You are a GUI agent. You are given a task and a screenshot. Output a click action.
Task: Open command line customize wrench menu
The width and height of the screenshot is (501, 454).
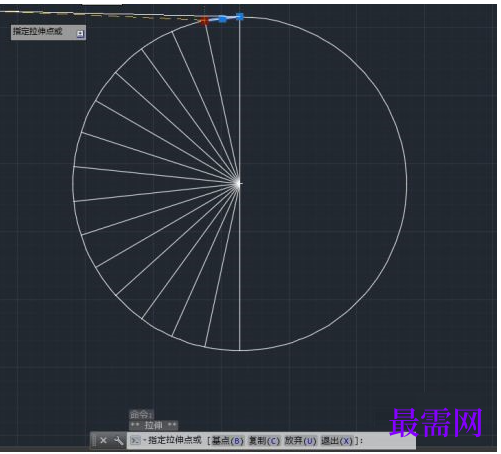tap(118, 440)
